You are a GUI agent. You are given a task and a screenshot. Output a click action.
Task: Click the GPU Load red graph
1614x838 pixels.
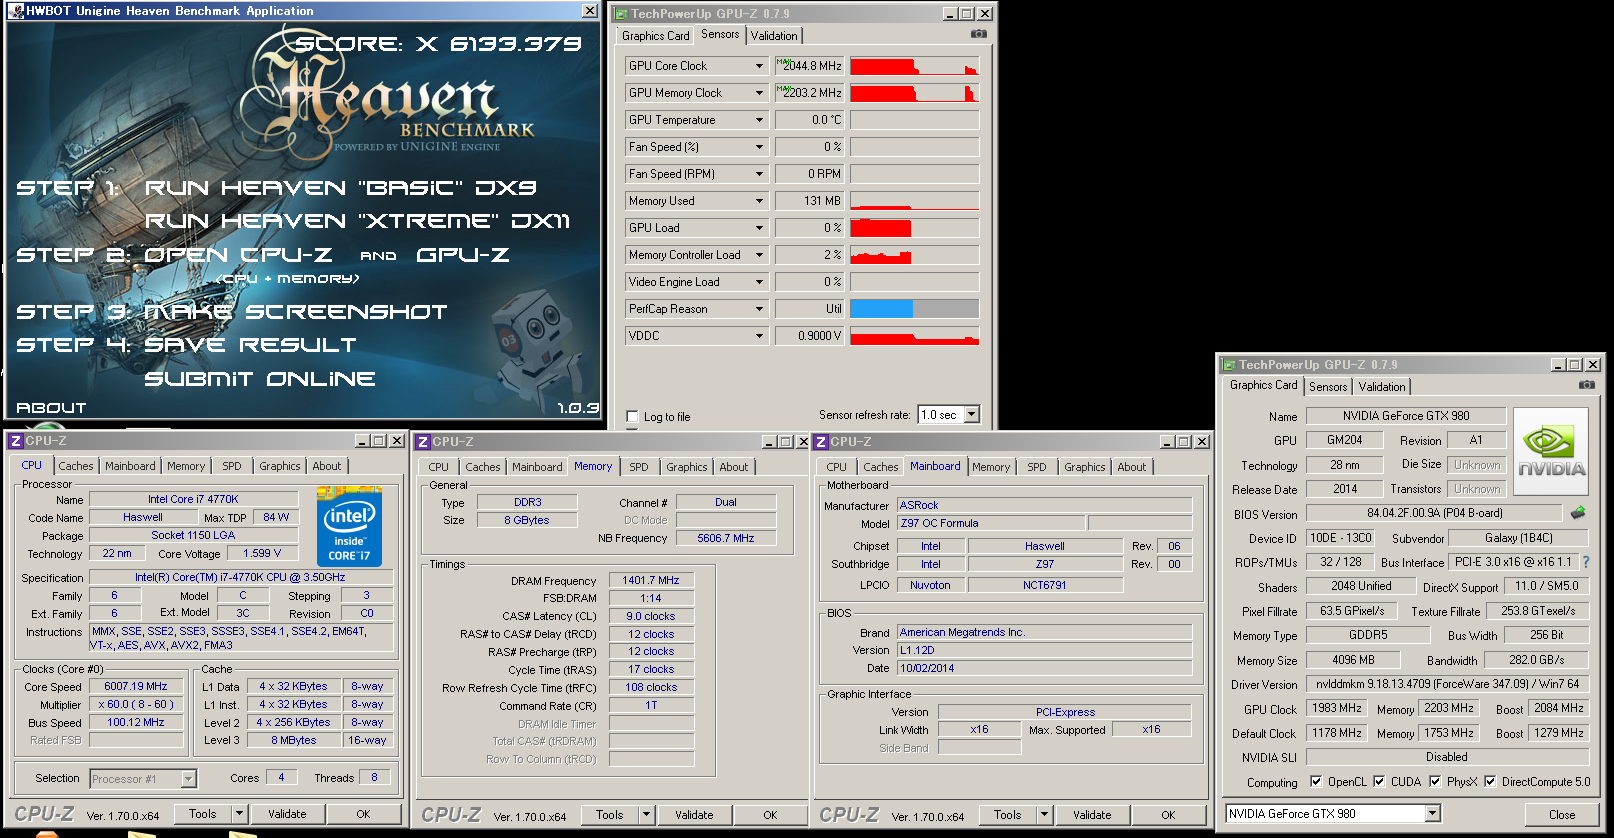[914, 228]
